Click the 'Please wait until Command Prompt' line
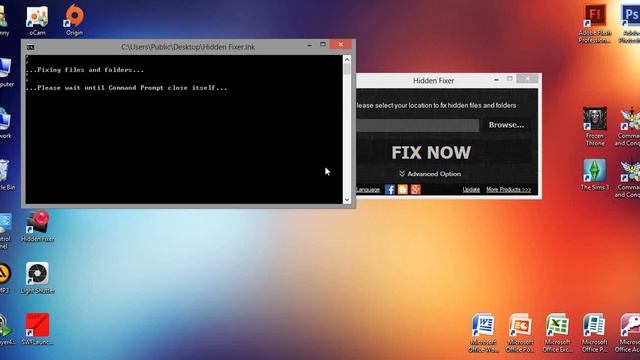 pos(127,88)
